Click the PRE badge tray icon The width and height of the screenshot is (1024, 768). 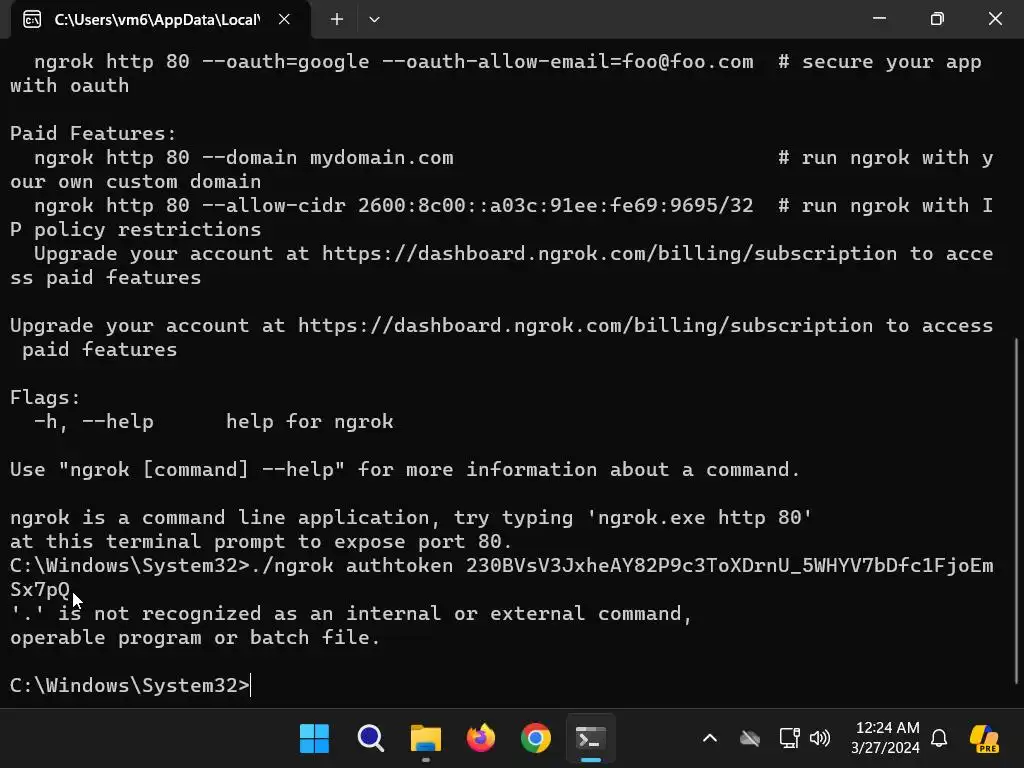[984, 739]
